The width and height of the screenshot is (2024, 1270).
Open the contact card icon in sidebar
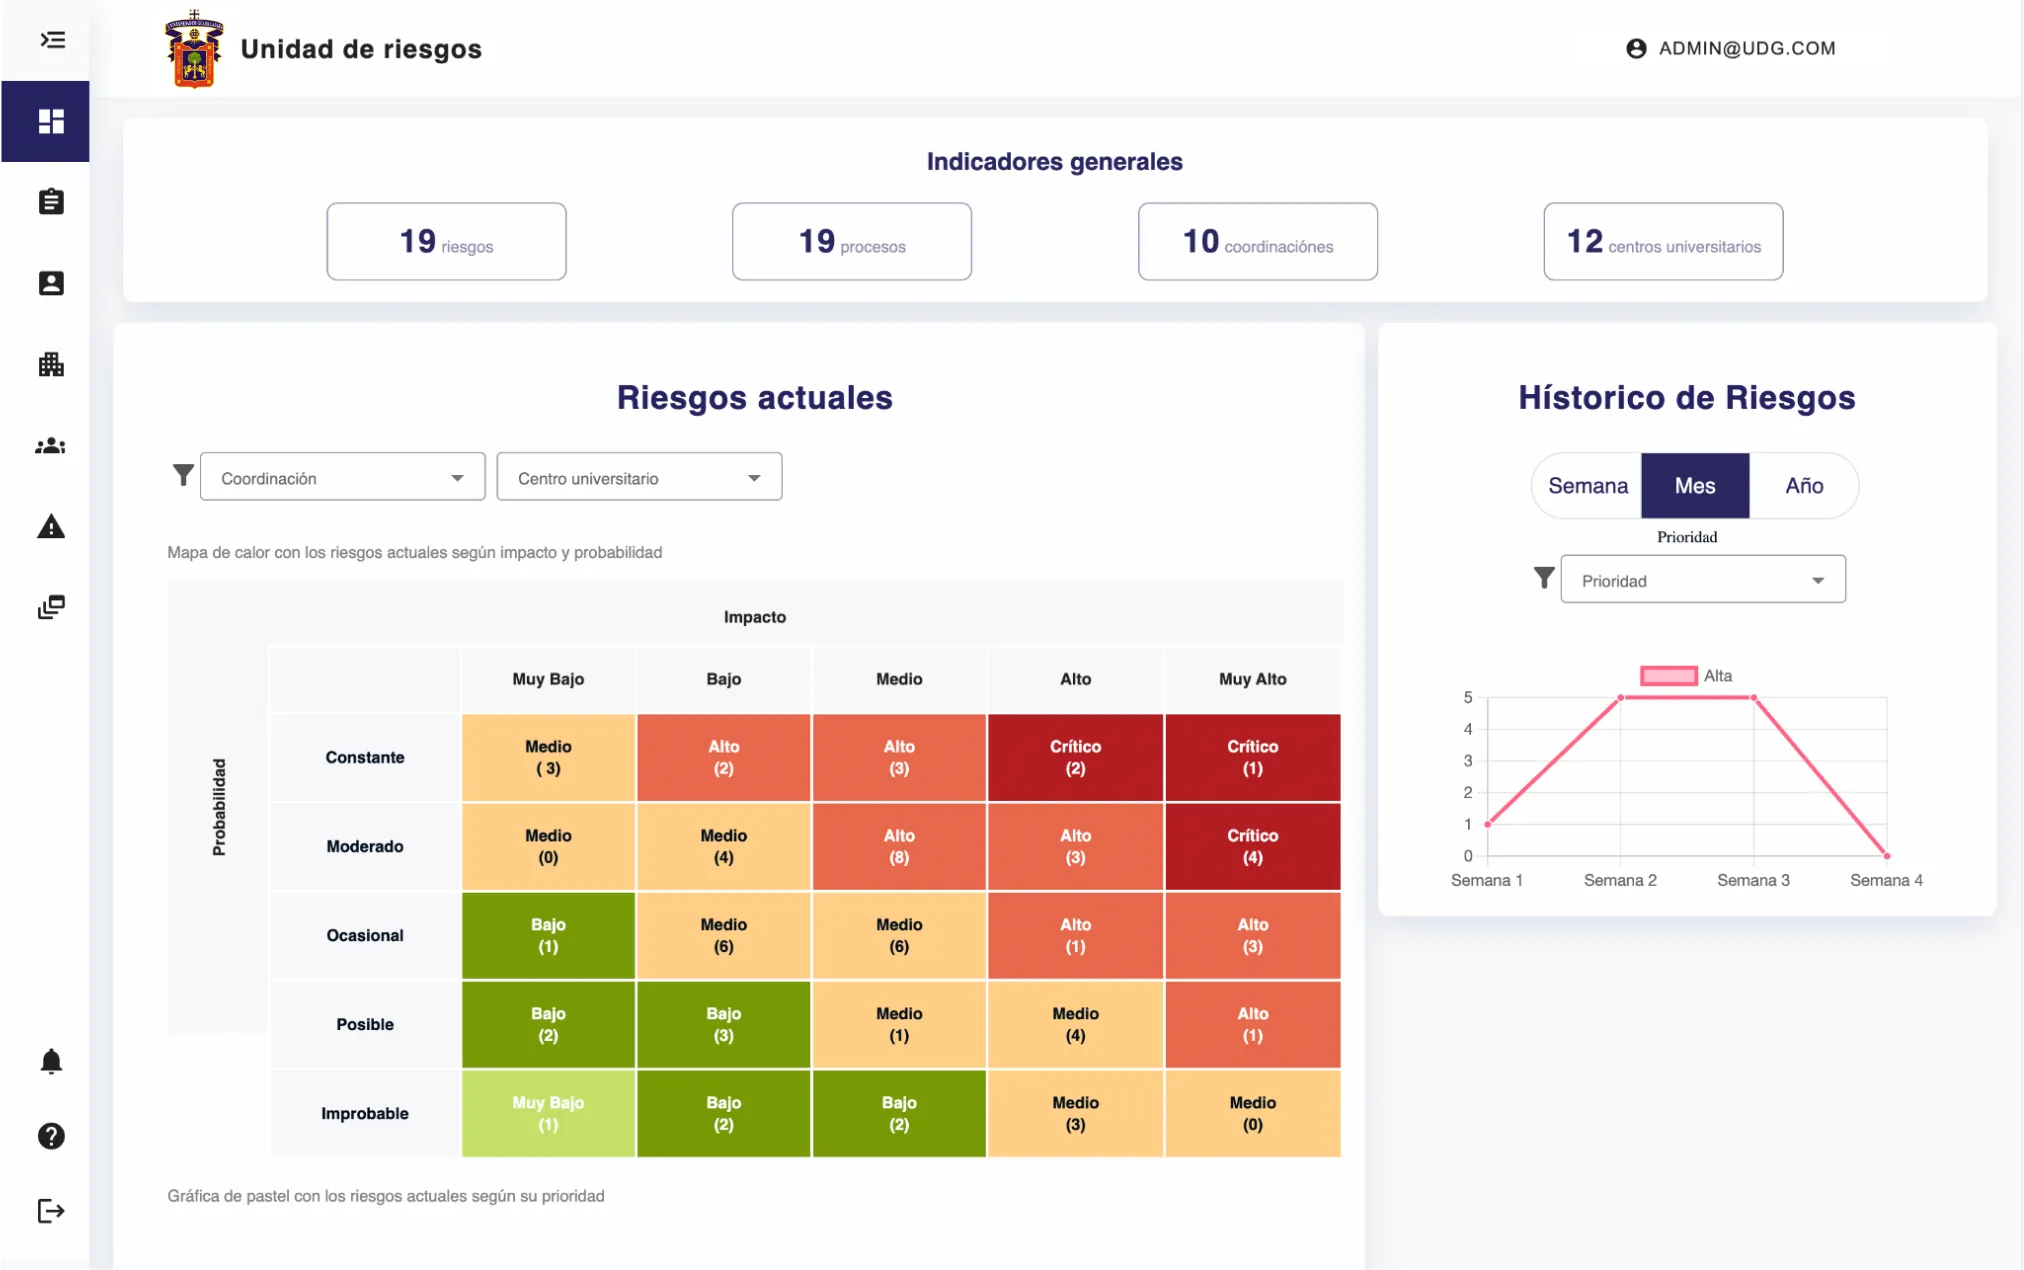51,283
